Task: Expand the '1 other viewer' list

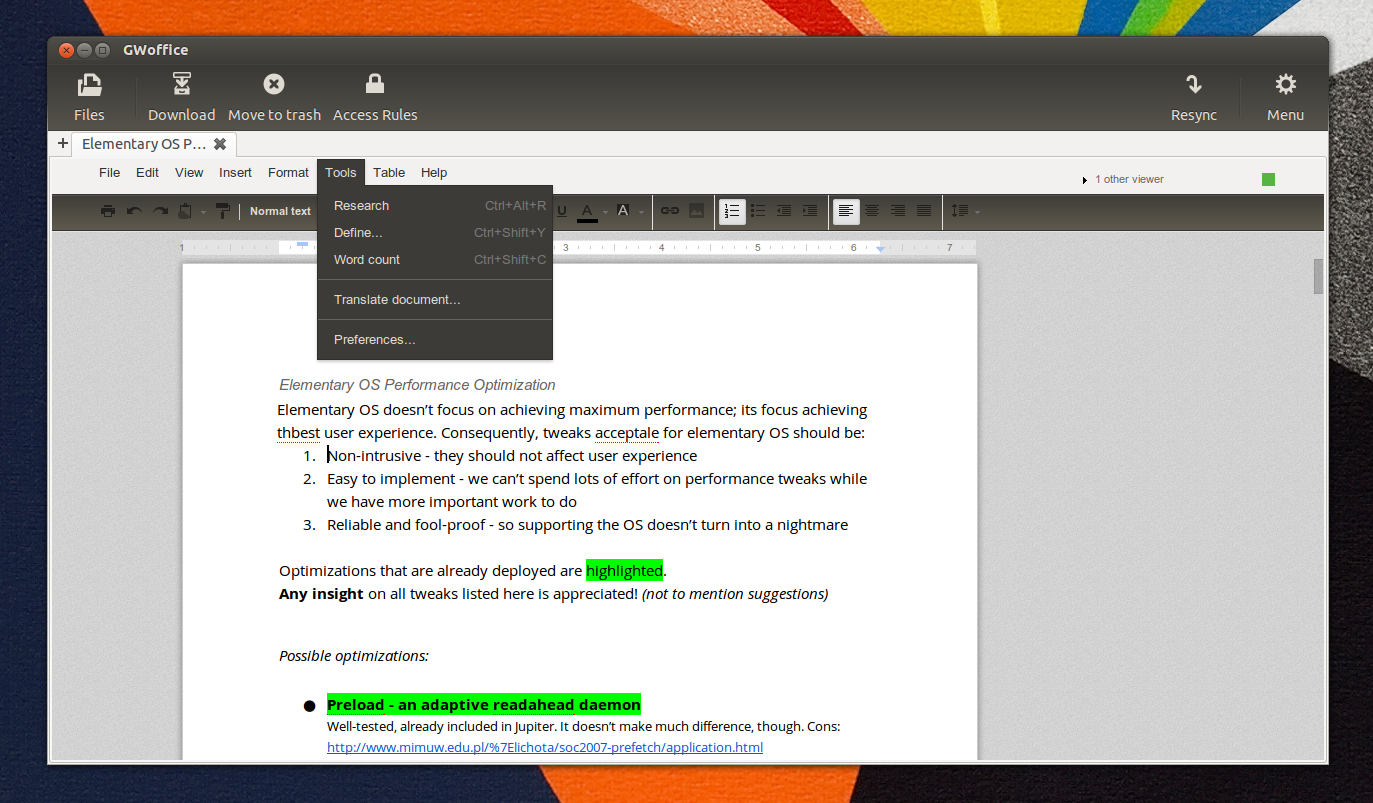Action: (1123, 180)
